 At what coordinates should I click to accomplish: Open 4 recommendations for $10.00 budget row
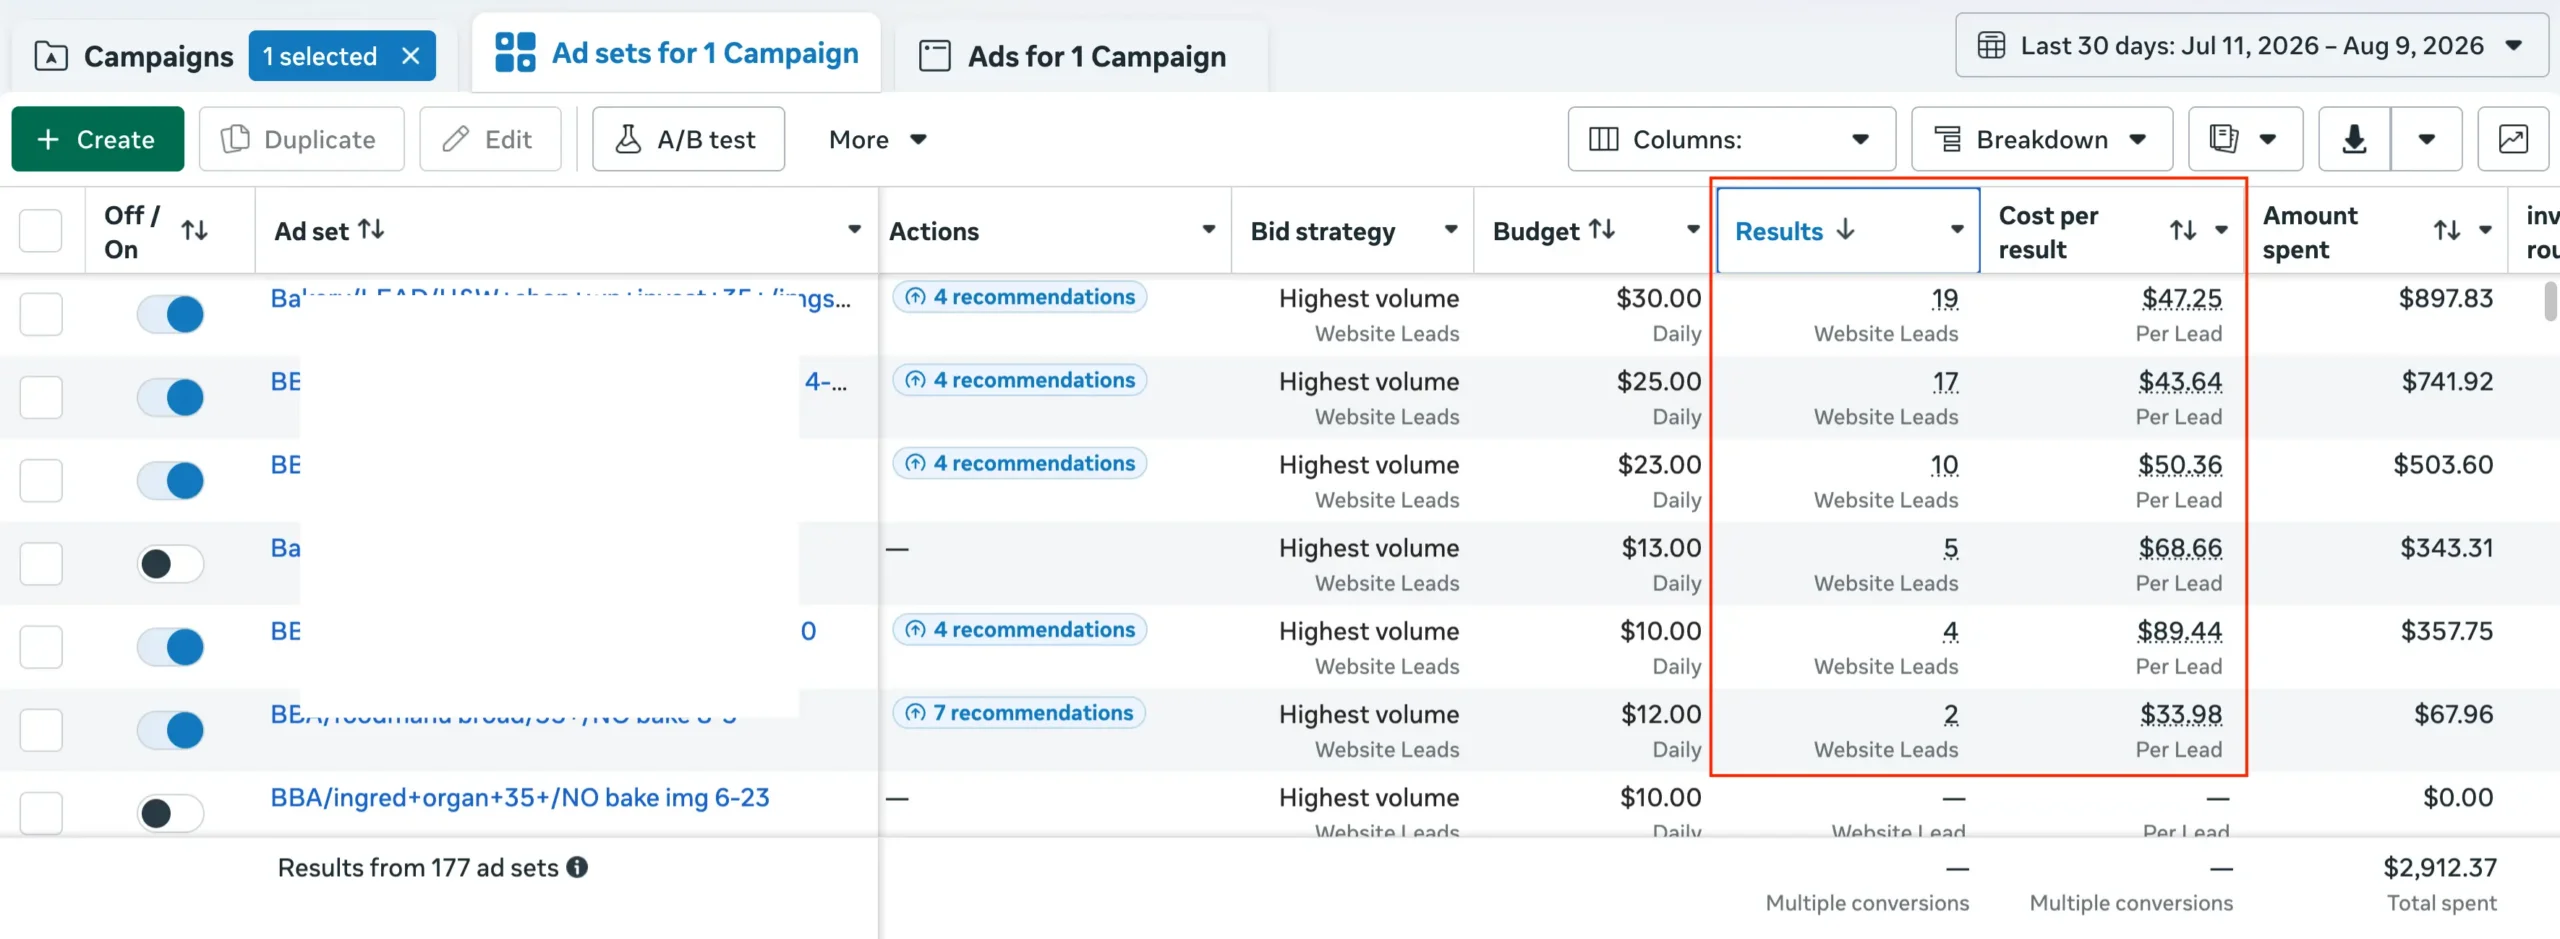pos(1019,629)
